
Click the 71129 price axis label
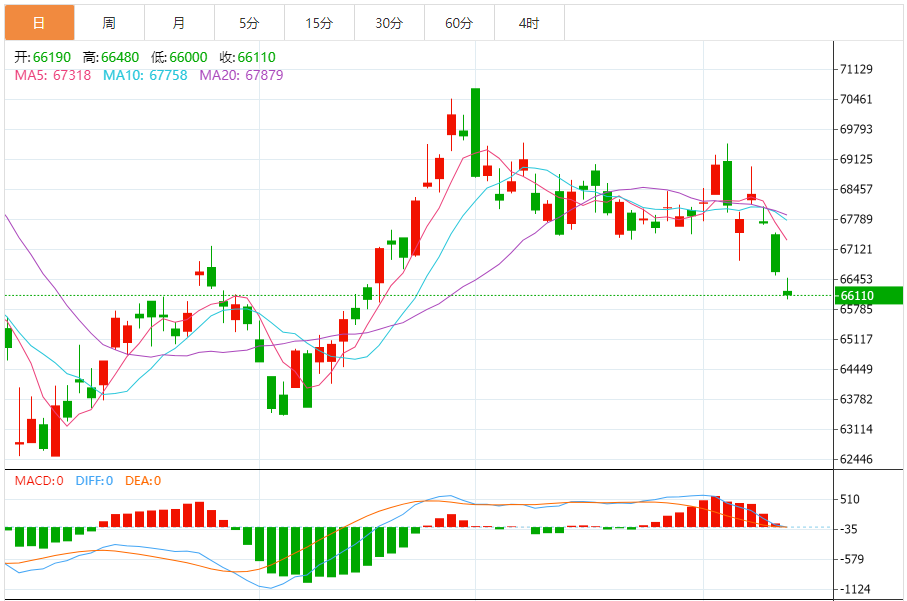click(856, 69)
